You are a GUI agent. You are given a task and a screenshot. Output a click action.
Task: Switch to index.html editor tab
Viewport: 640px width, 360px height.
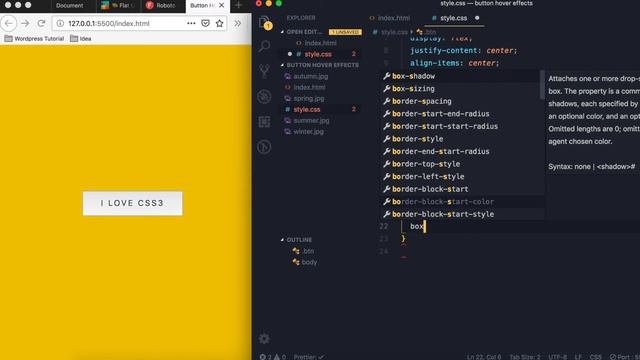click(x=390, y=18)
